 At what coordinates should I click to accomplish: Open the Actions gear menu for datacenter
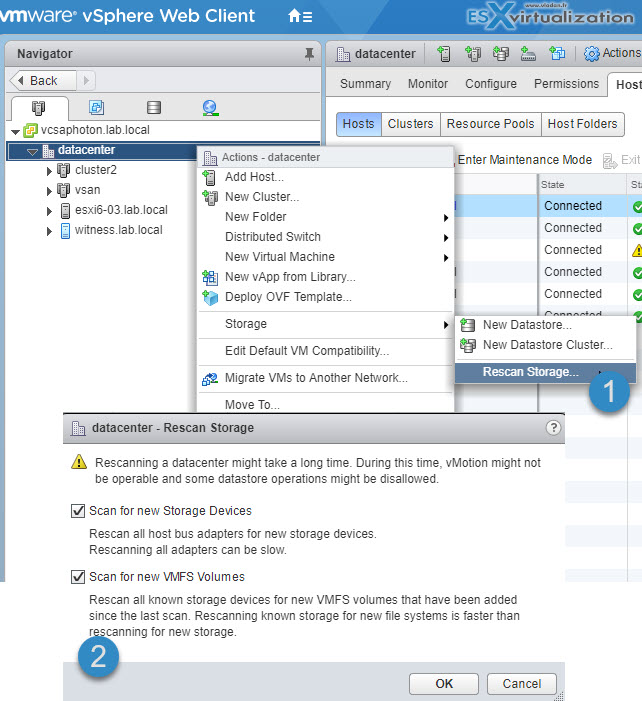click(x=611, y=53)
